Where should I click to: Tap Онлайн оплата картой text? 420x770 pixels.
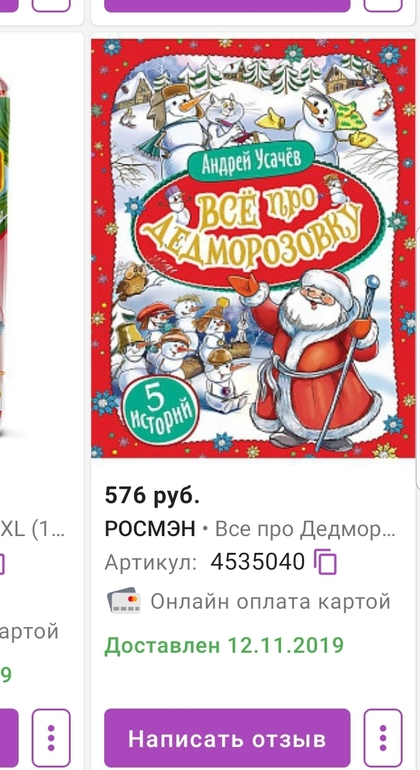pyautogui.click(x=270, y=601)
